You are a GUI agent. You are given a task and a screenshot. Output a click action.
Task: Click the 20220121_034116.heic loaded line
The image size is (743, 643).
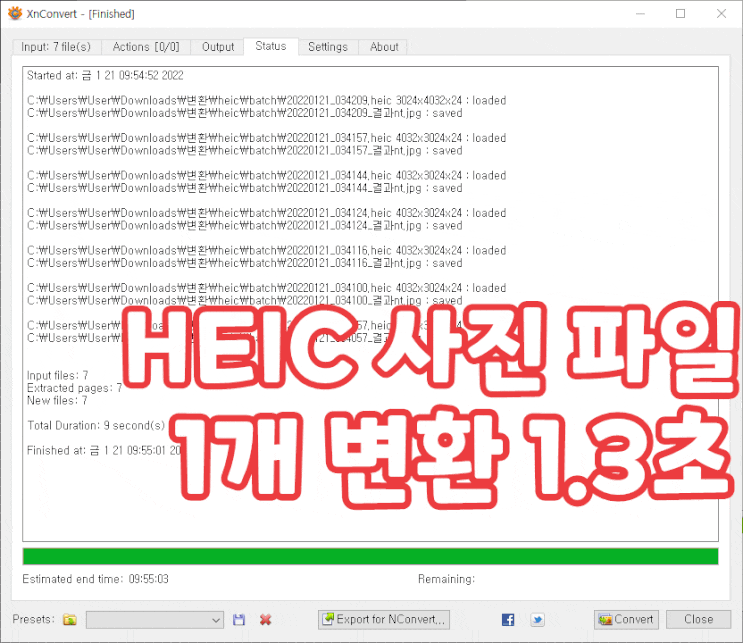[x=267, y=250]
